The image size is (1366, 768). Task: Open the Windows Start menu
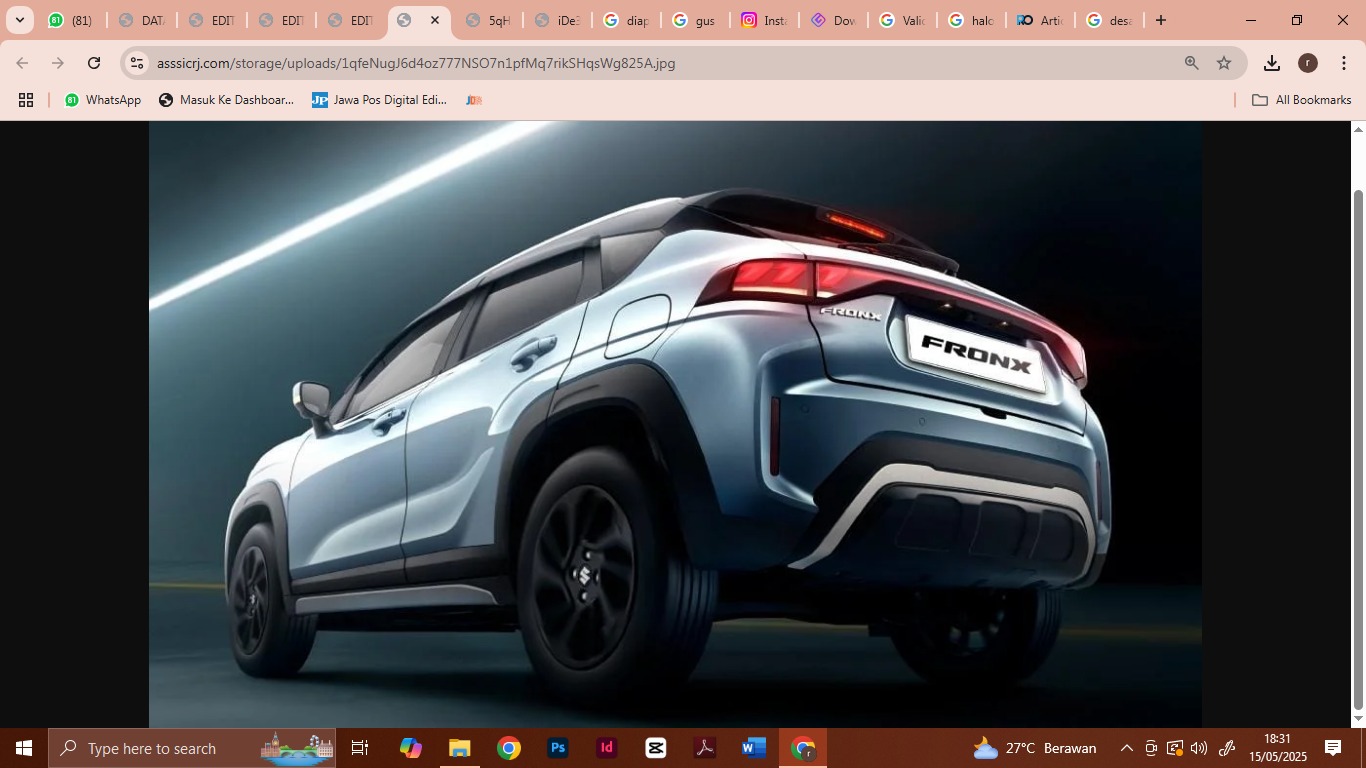(x=24, y=748)
